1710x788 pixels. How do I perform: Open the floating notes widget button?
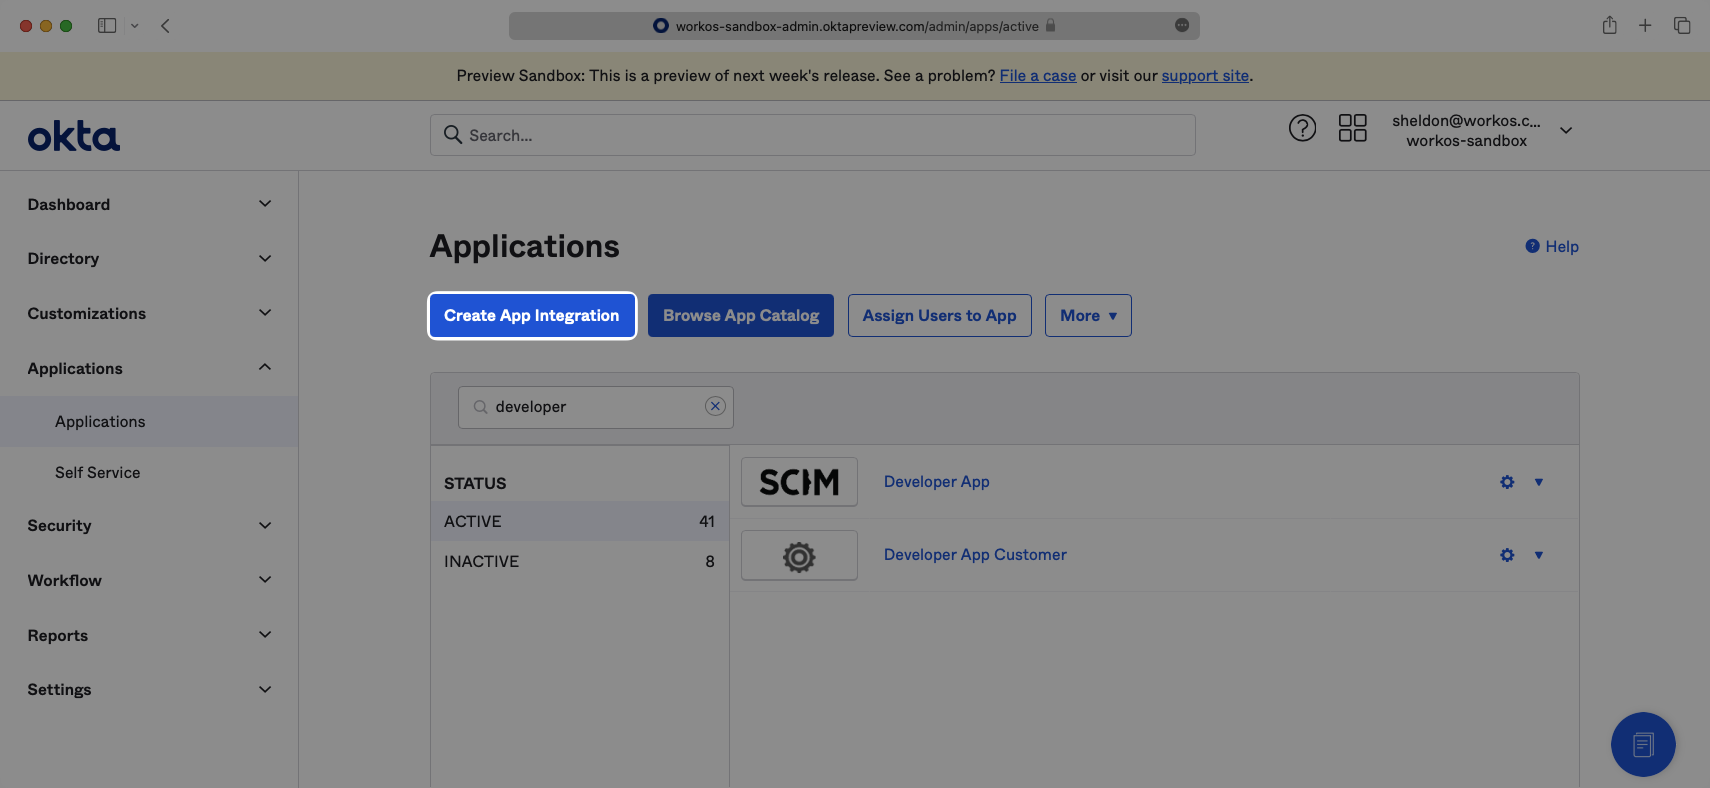[x=1642, y=744]
